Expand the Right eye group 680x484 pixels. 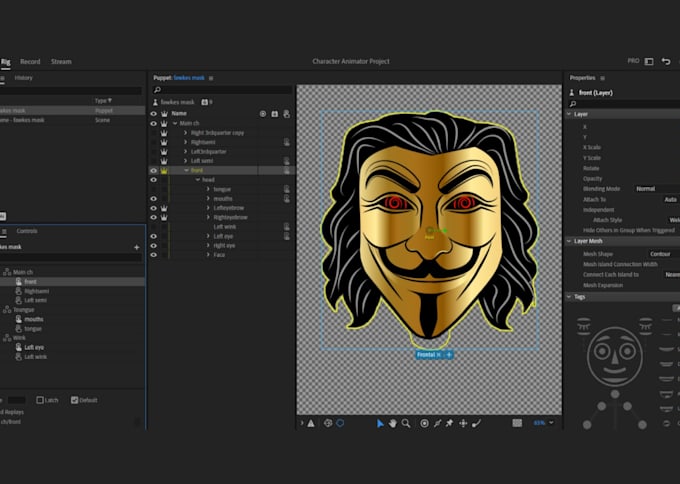click(x=208, y=245)
